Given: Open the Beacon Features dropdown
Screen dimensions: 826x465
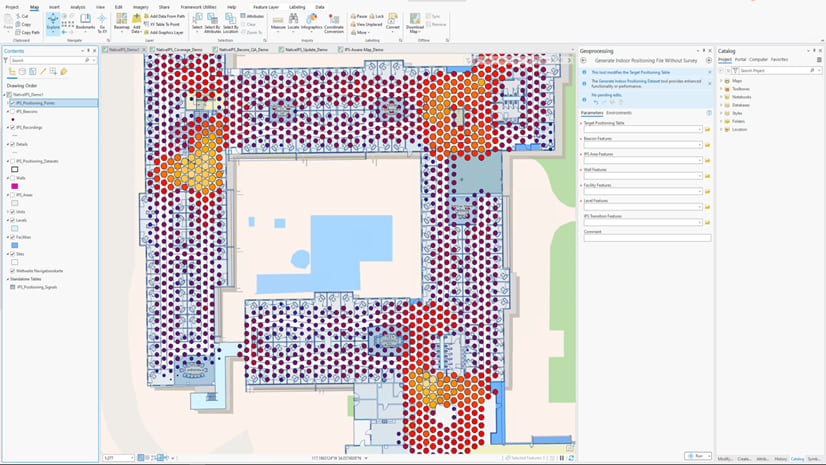Looking at the screenshot, I should tap(700, 145).
